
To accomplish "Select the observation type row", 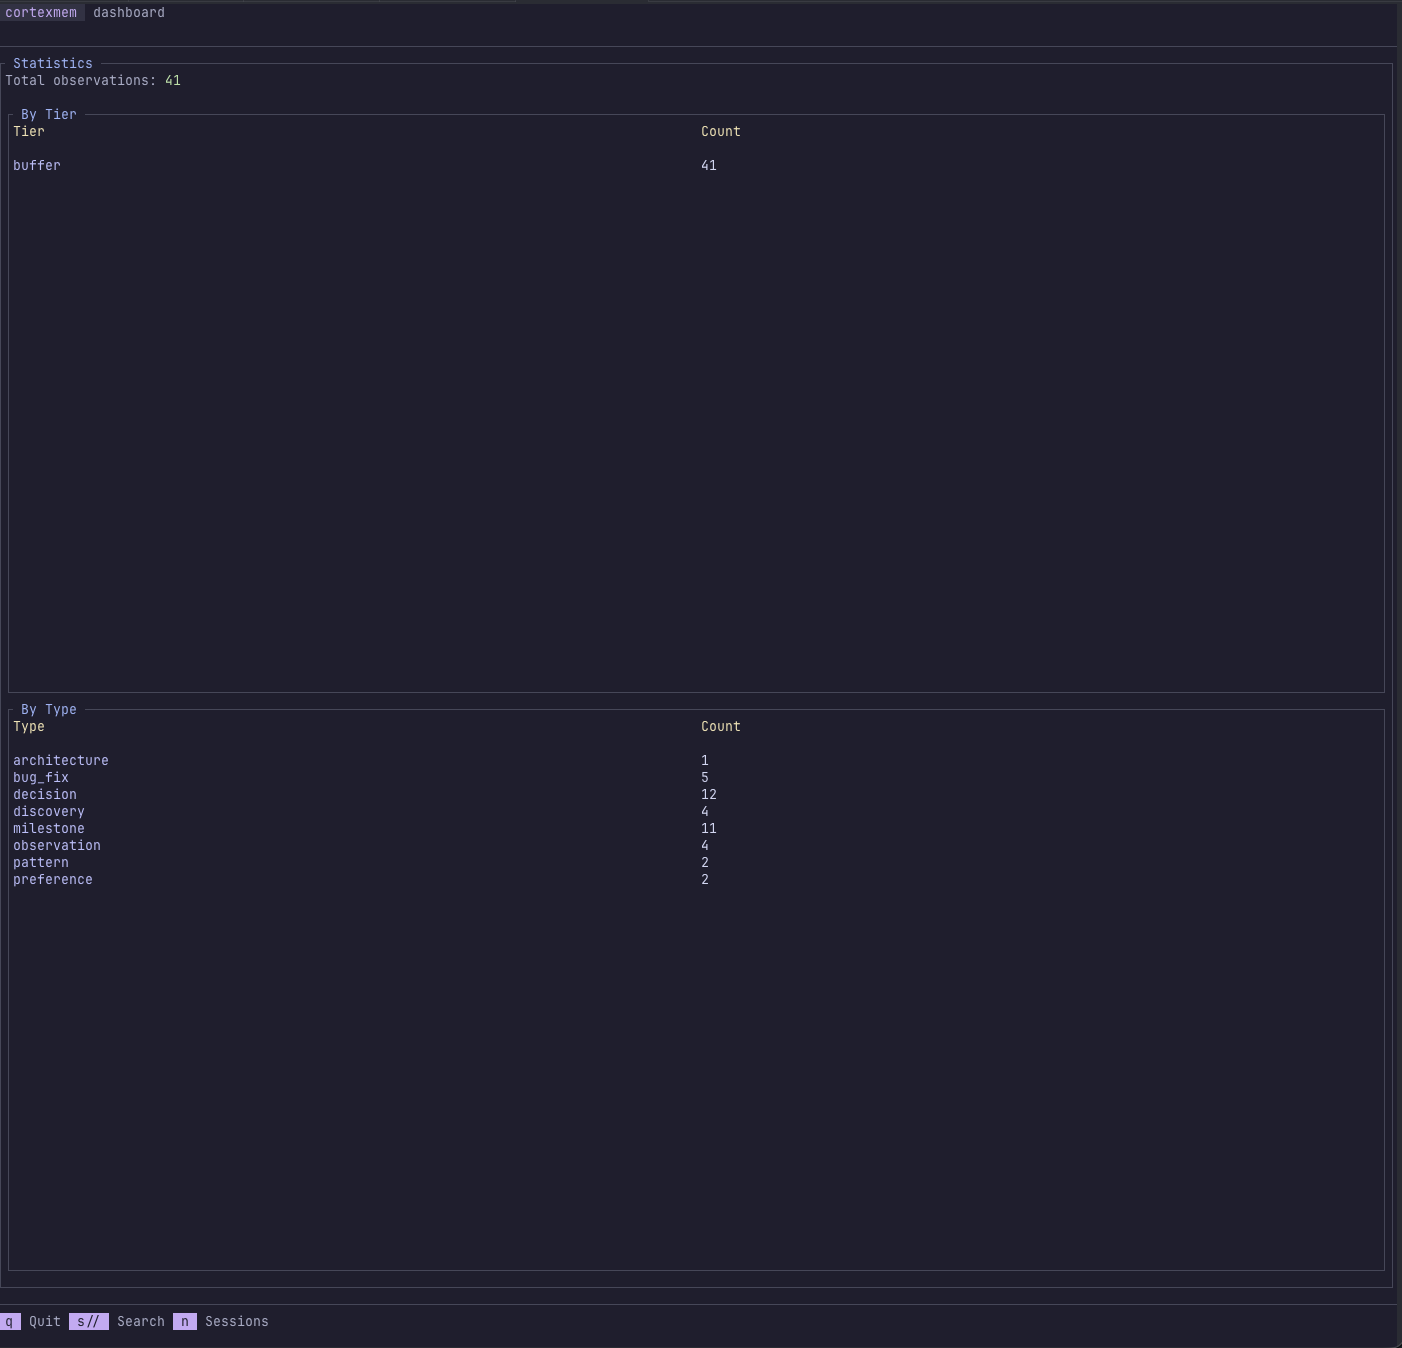I will click(x=696, y=846).
